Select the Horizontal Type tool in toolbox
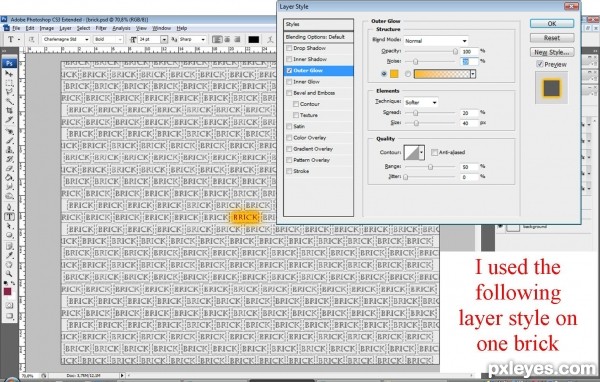600x382 pixels. tap(9, 217)
